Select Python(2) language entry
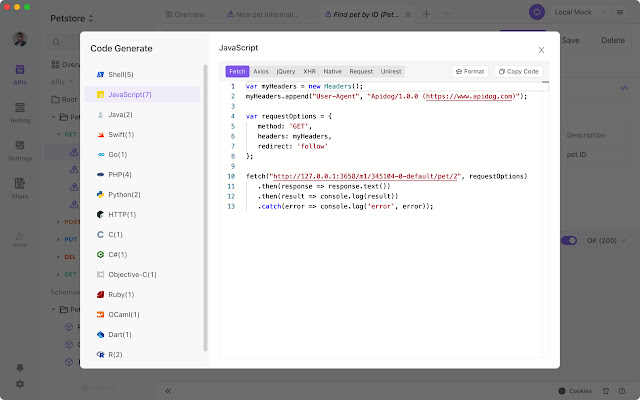The image size is (640, 400). 142,194
